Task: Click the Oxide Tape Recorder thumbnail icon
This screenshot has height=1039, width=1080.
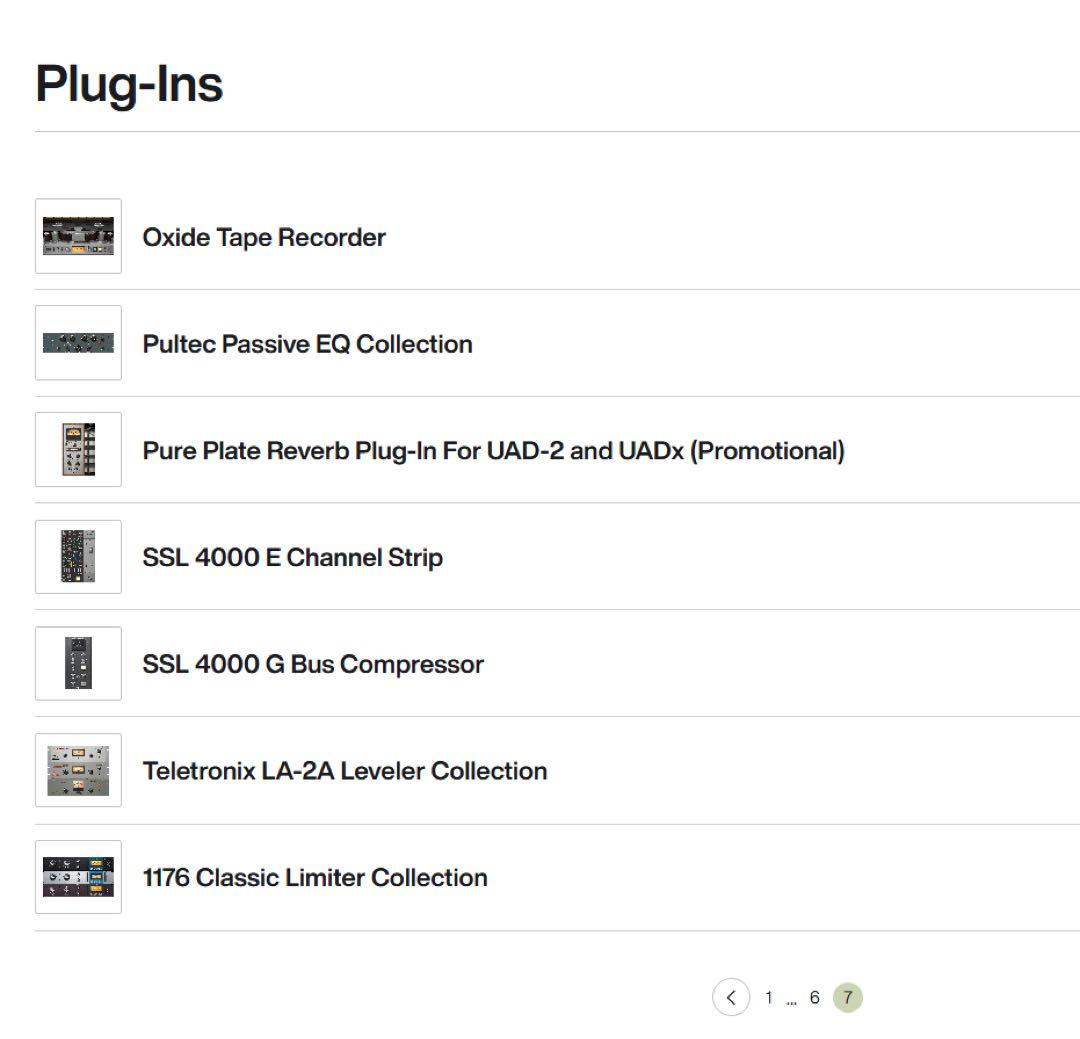Action: (78, 236)
